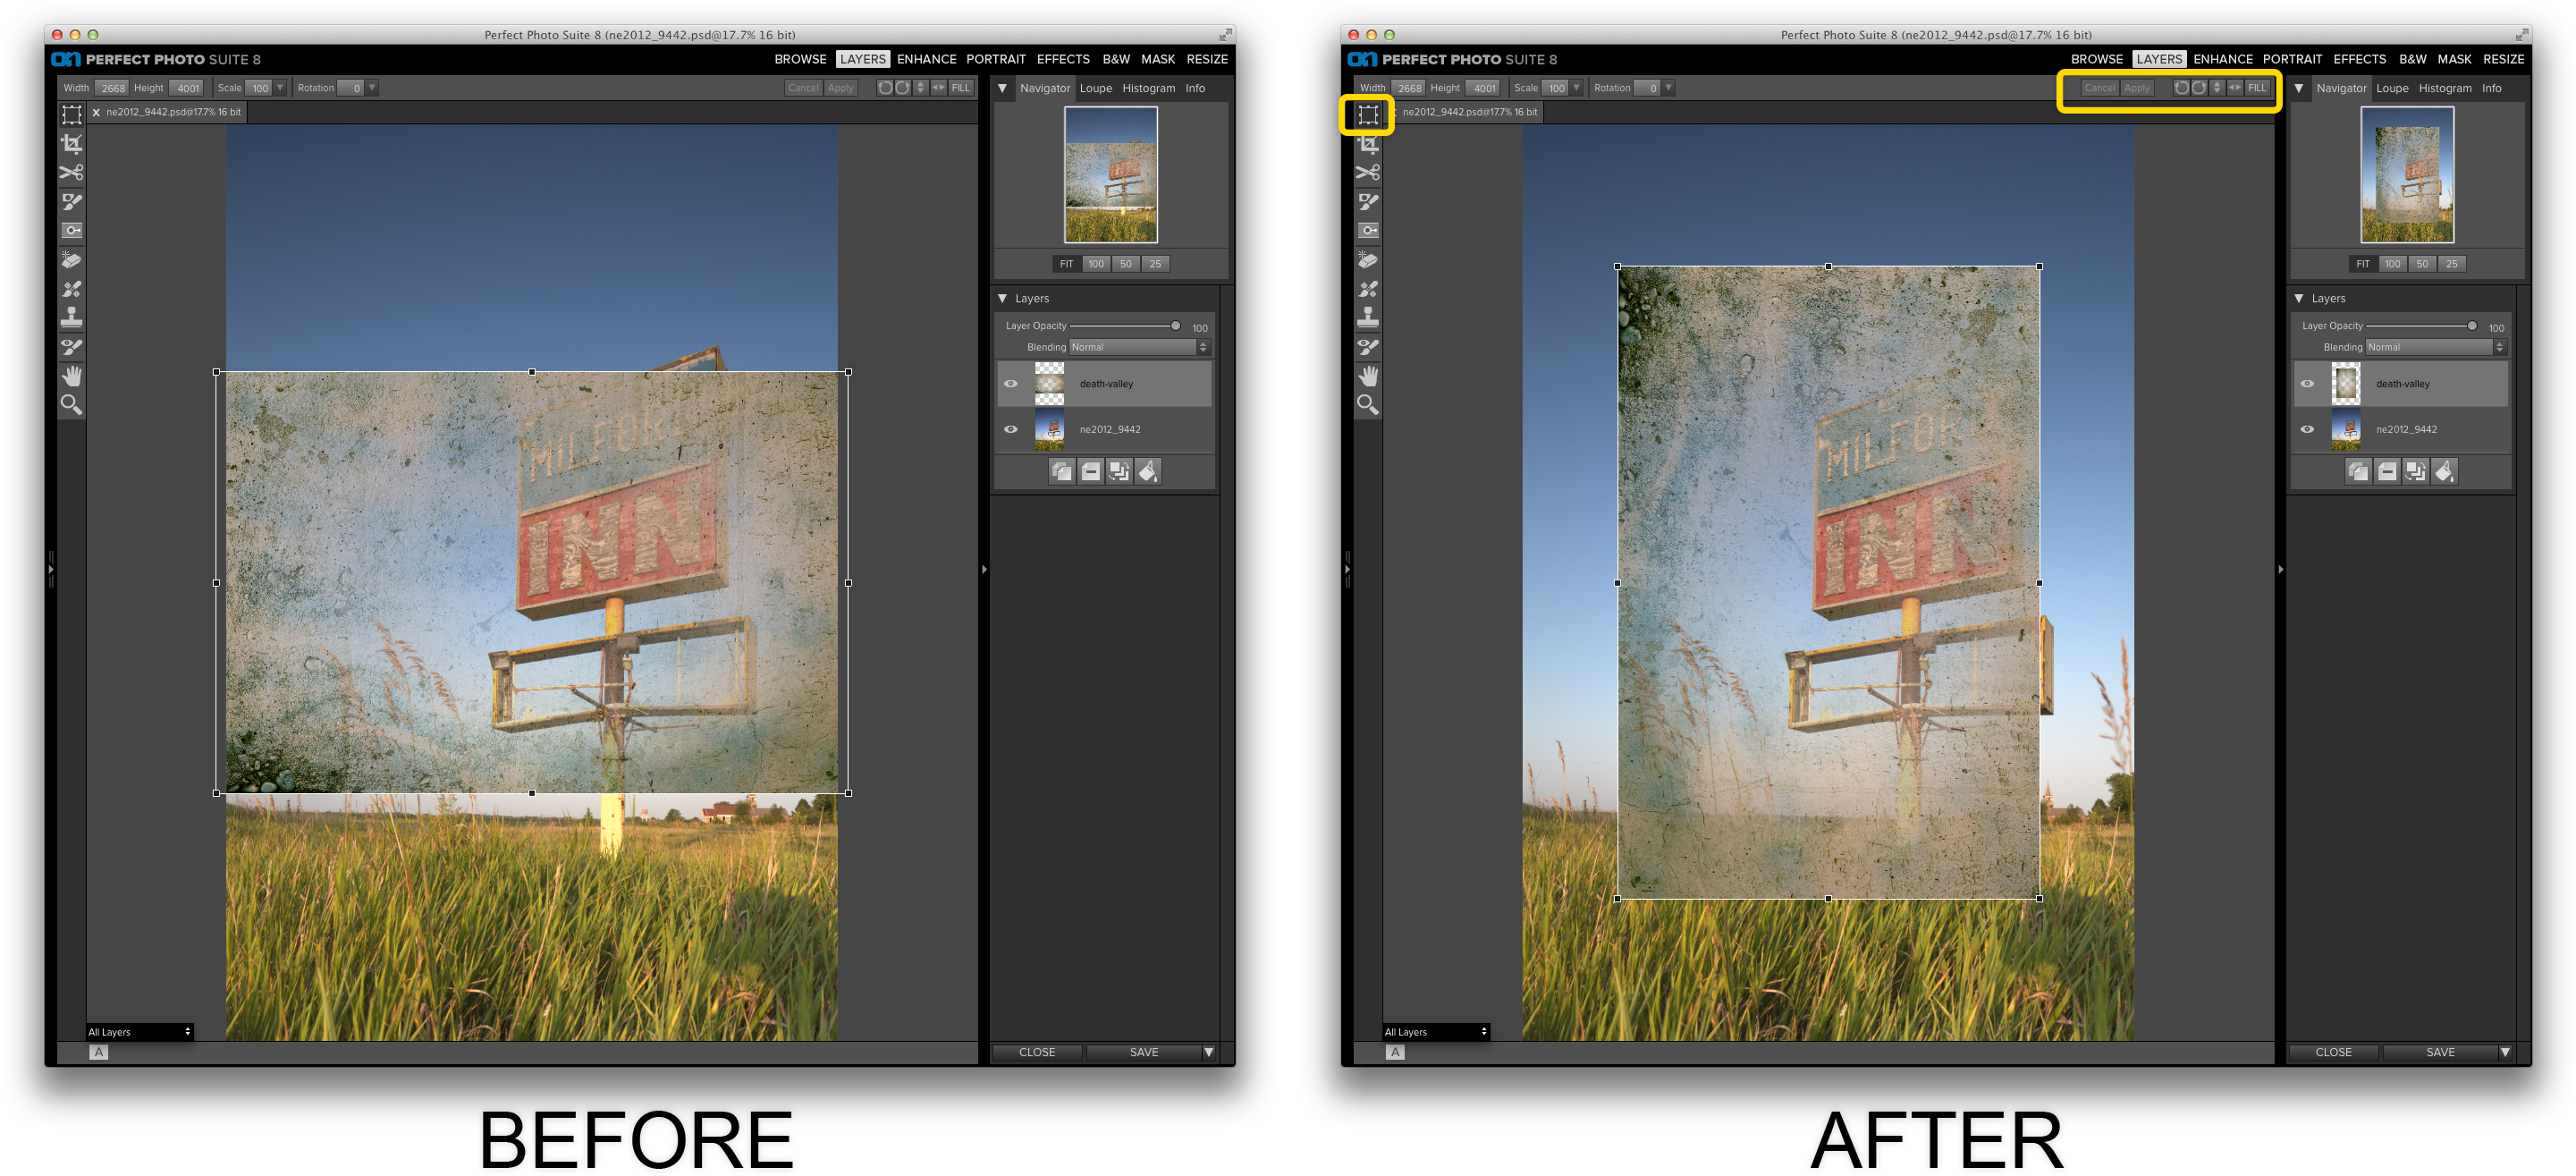2576x1176 pixels.
Task: Select the scissors Trim tool in BEFORE window
Action: 72,173
